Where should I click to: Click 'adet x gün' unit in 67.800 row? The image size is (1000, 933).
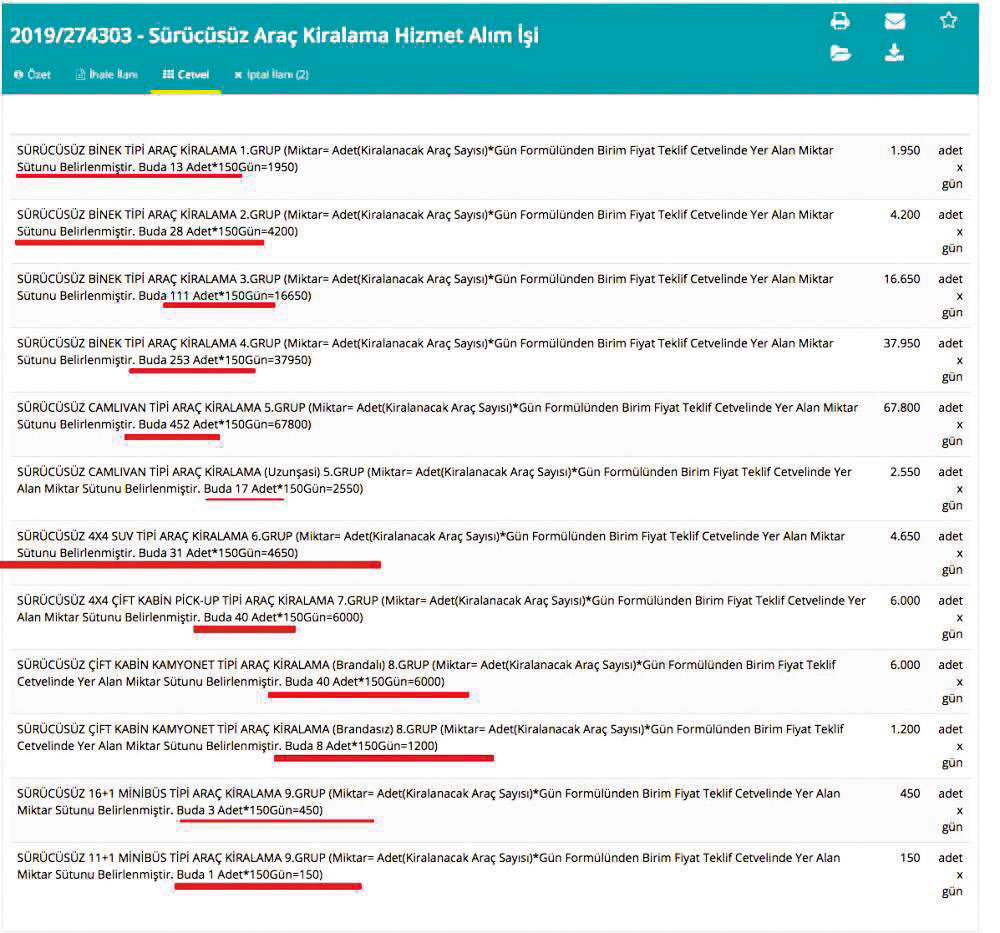click(x=950, y=425)
